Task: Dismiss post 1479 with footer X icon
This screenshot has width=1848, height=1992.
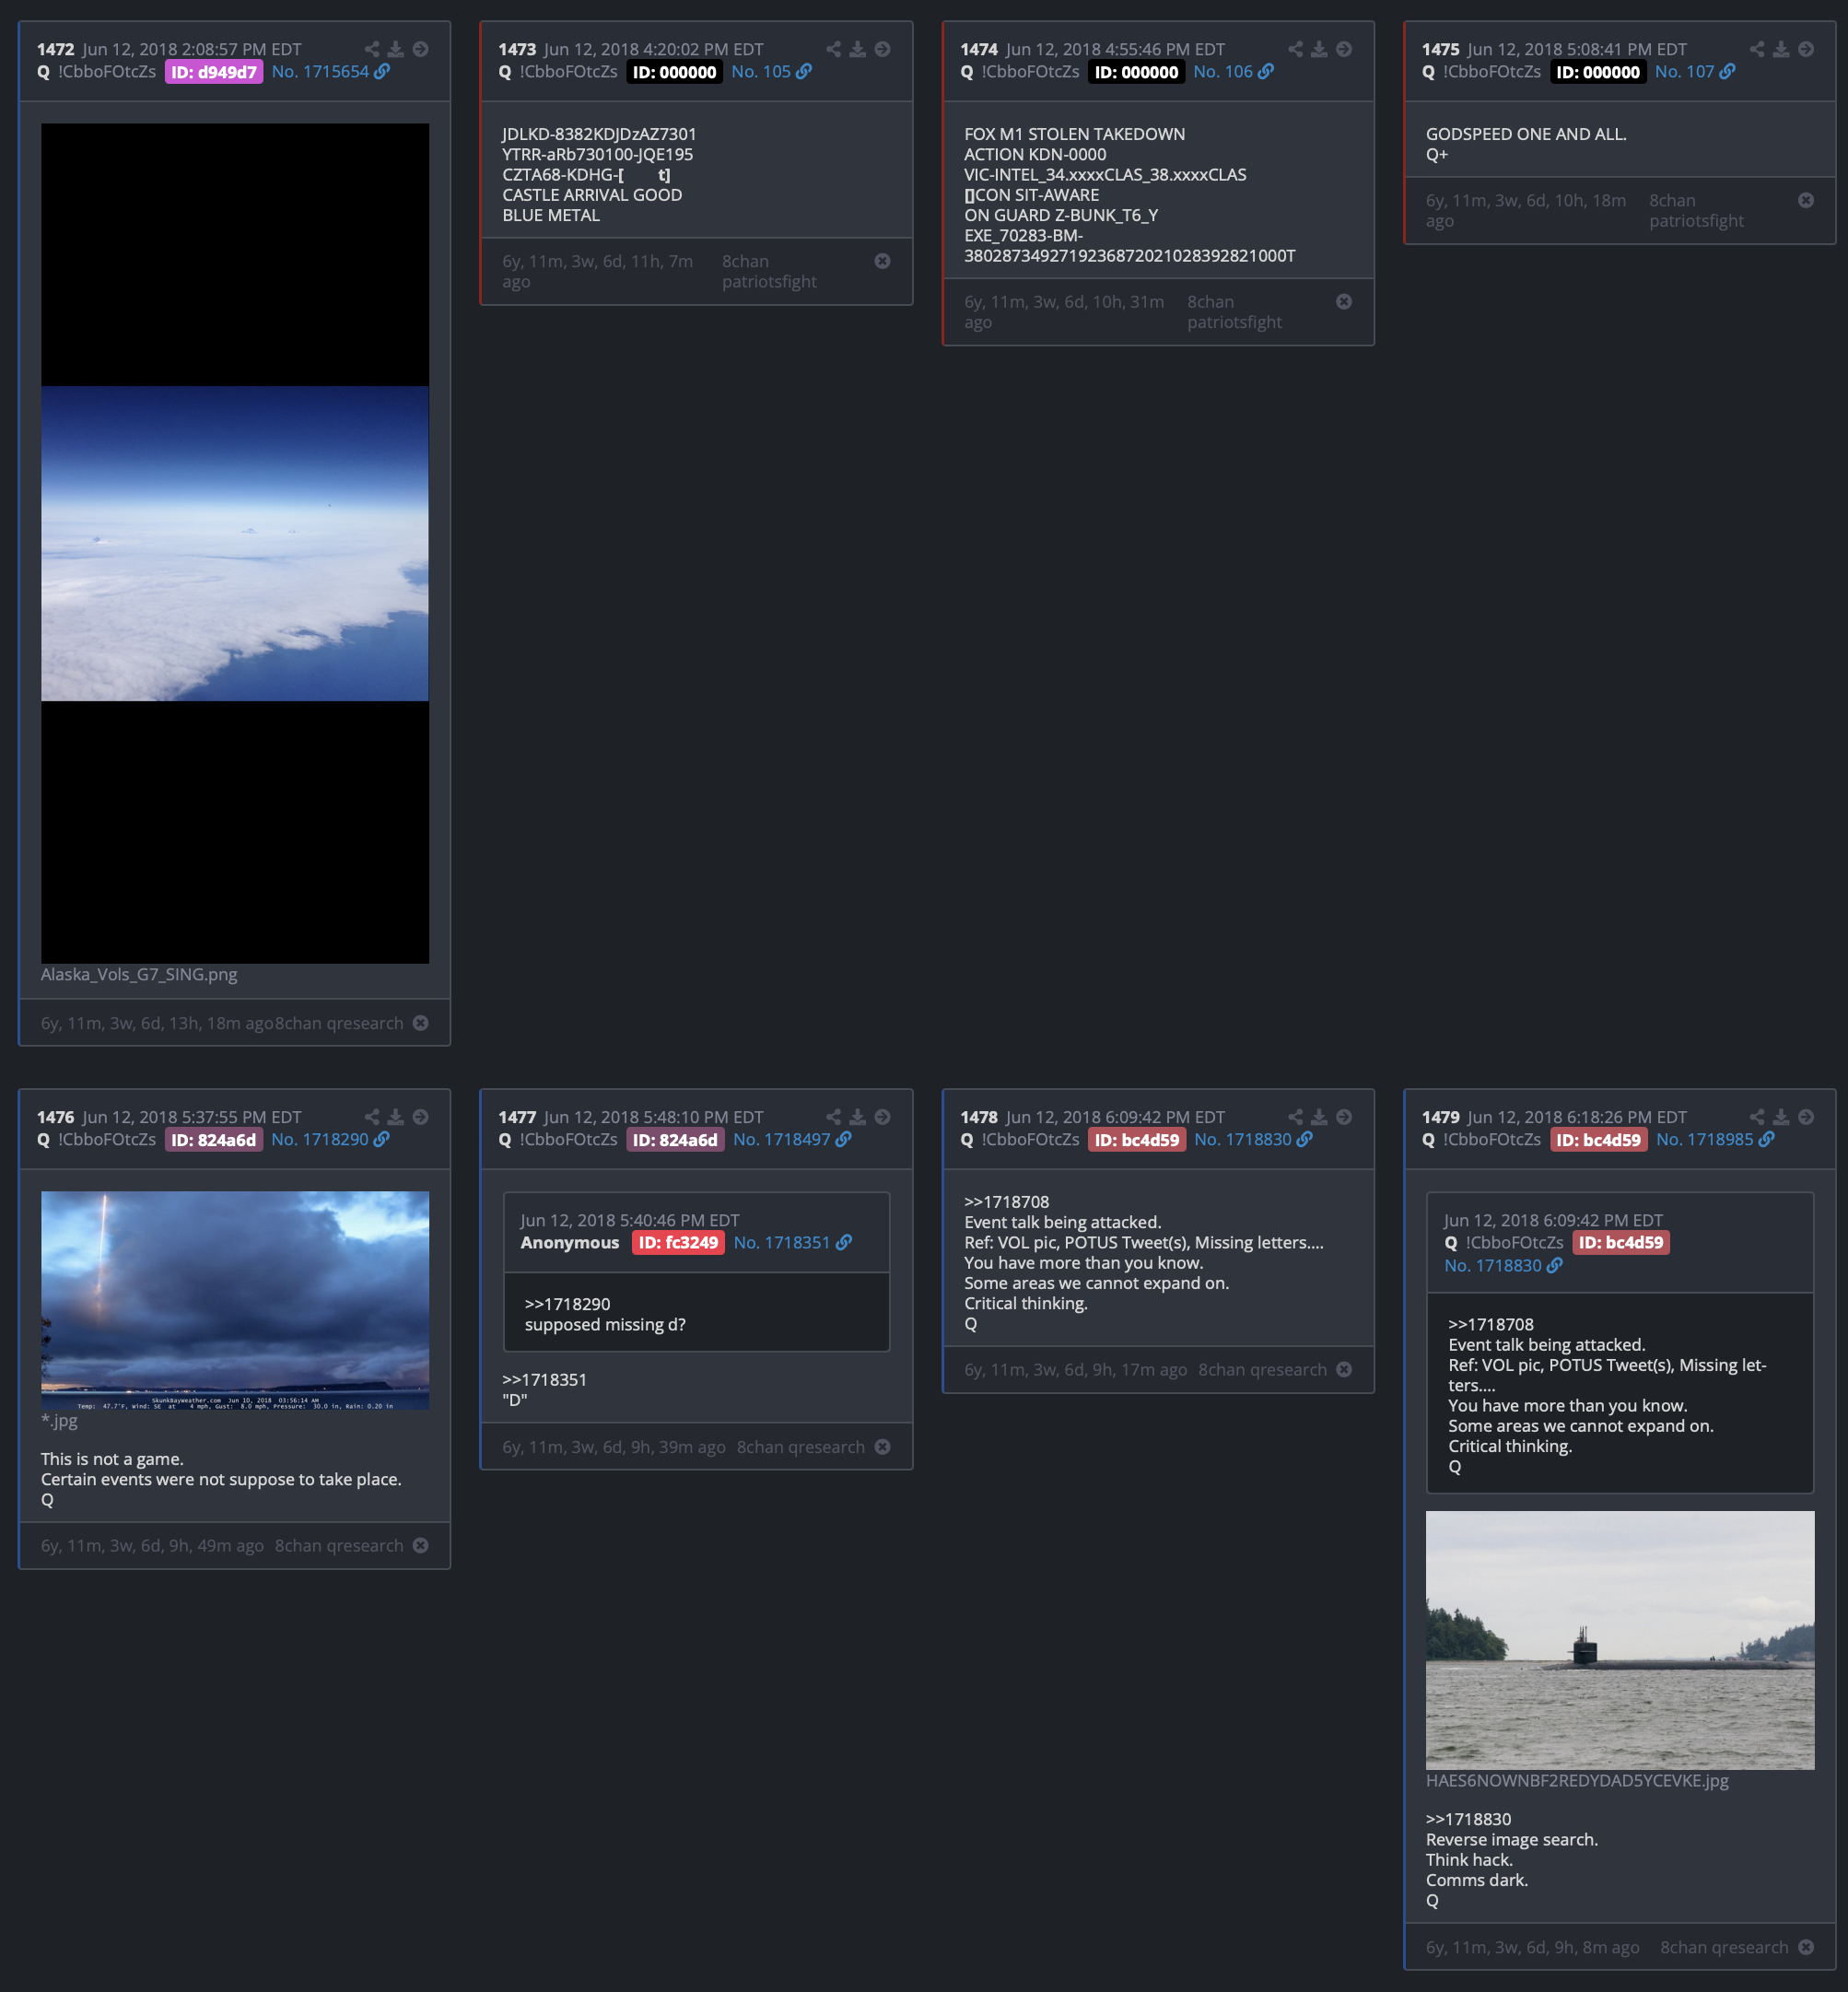Action: (x=1807, y=1947)
